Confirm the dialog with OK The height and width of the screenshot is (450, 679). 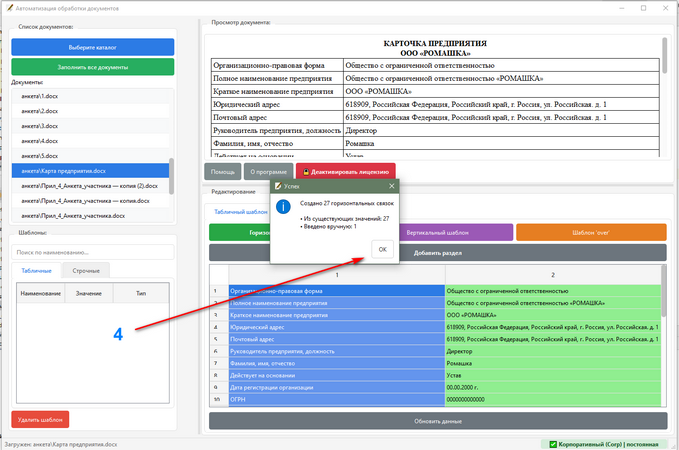[x=382, y=249]
